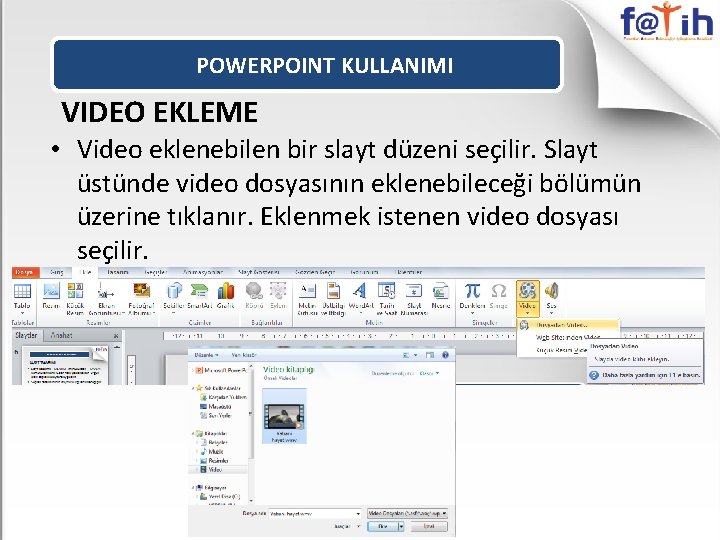Close the slides pane with X
Screen dimensions: 720x540
tap(116, 336)
